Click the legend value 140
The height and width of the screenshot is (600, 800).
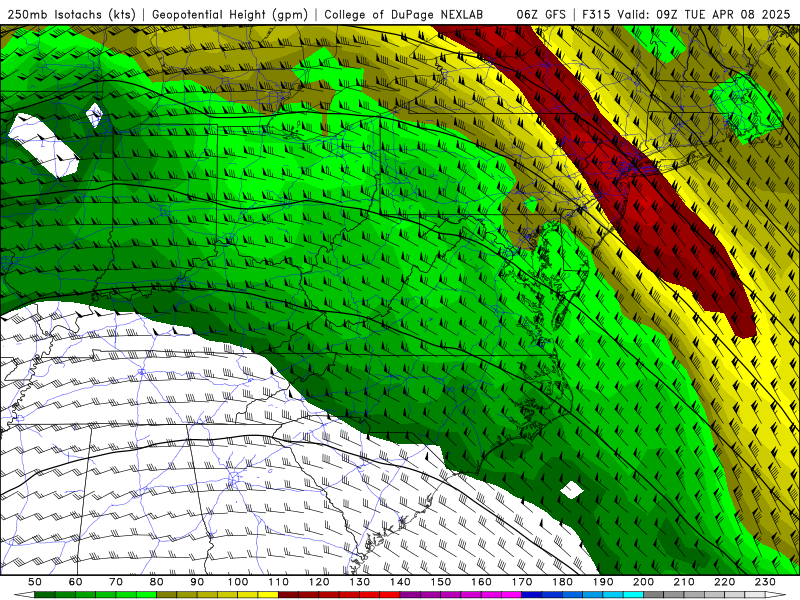(400, 582)
